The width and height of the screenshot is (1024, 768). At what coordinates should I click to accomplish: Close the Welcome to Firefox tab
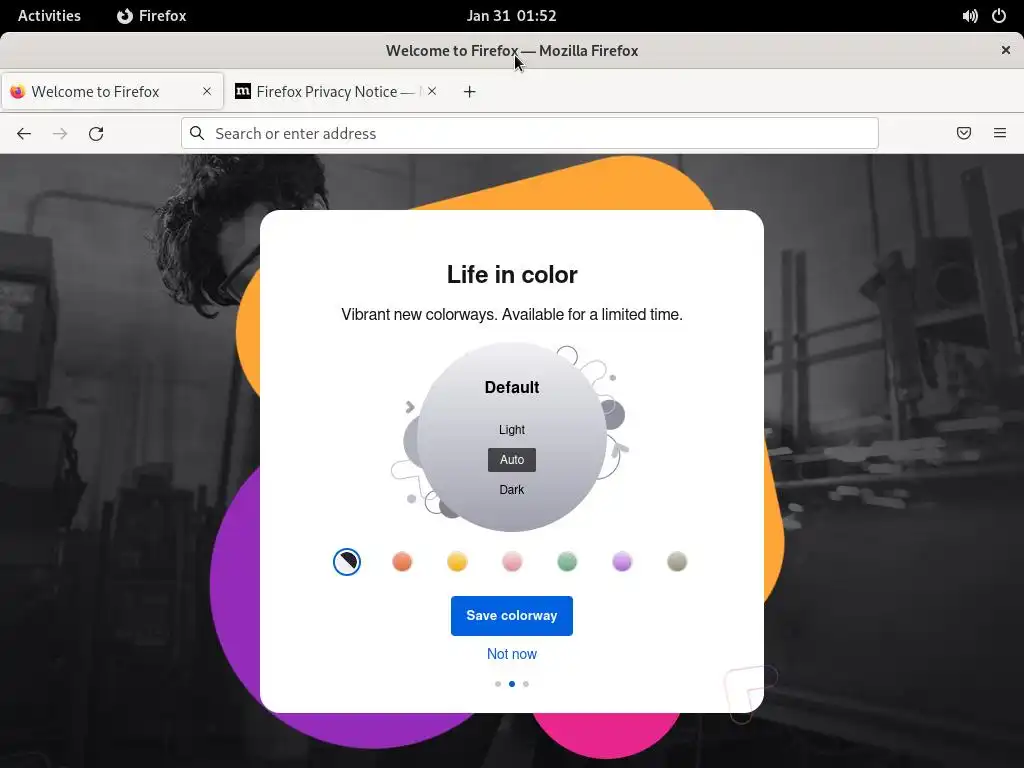coord(207,91)
